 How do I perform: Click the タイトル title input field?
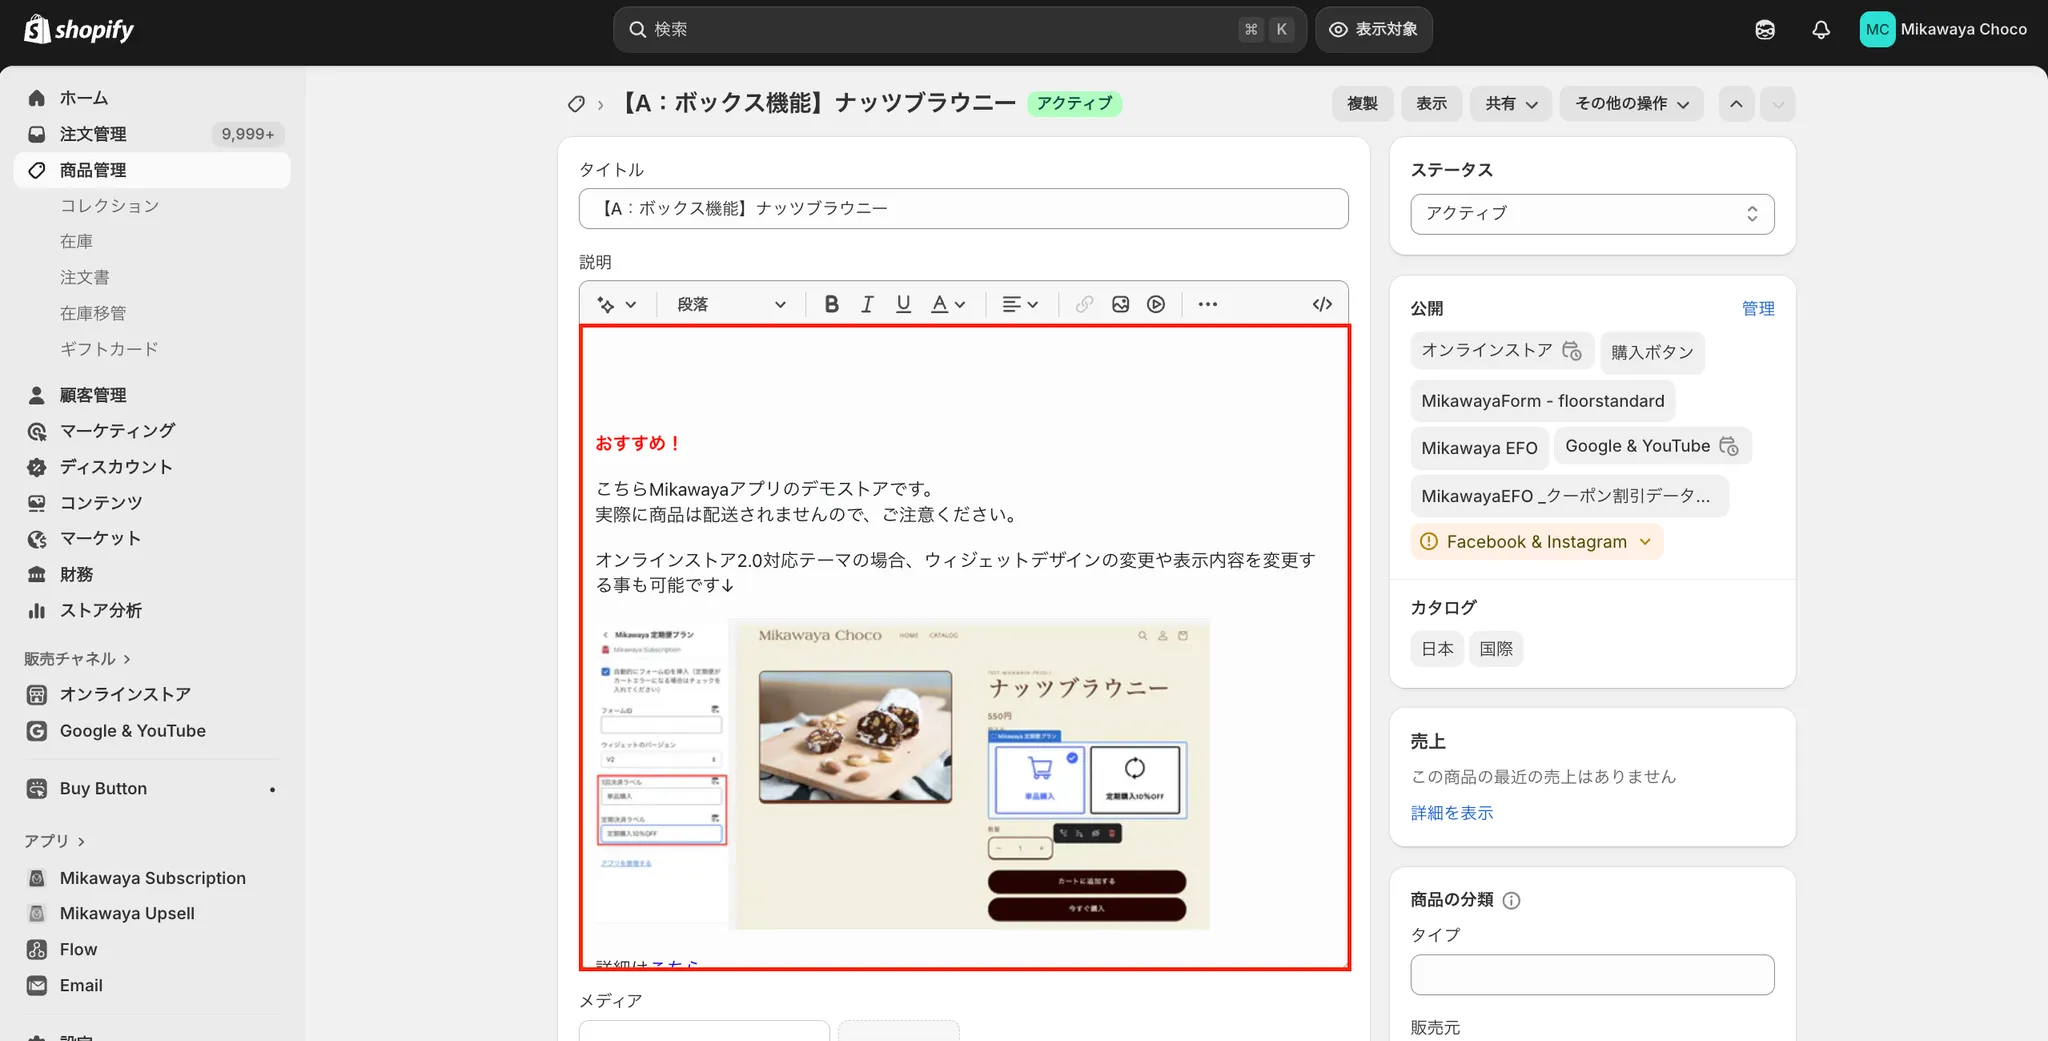coord(963,209)
